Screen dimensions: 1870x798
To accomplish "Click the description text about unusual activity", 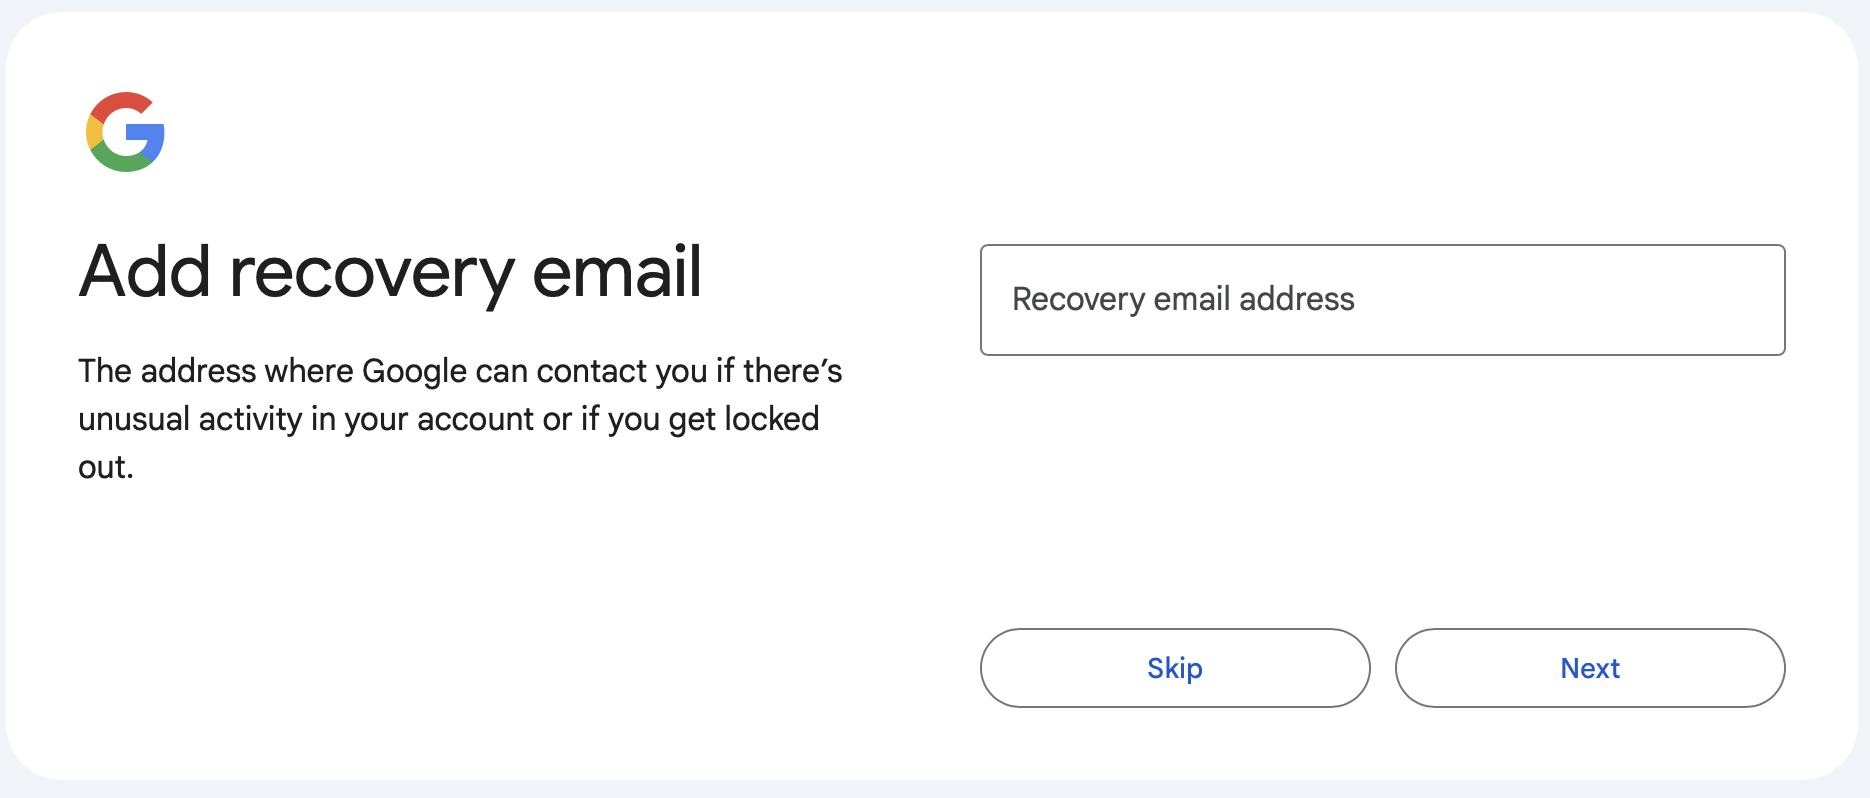I will click(460, 418).
